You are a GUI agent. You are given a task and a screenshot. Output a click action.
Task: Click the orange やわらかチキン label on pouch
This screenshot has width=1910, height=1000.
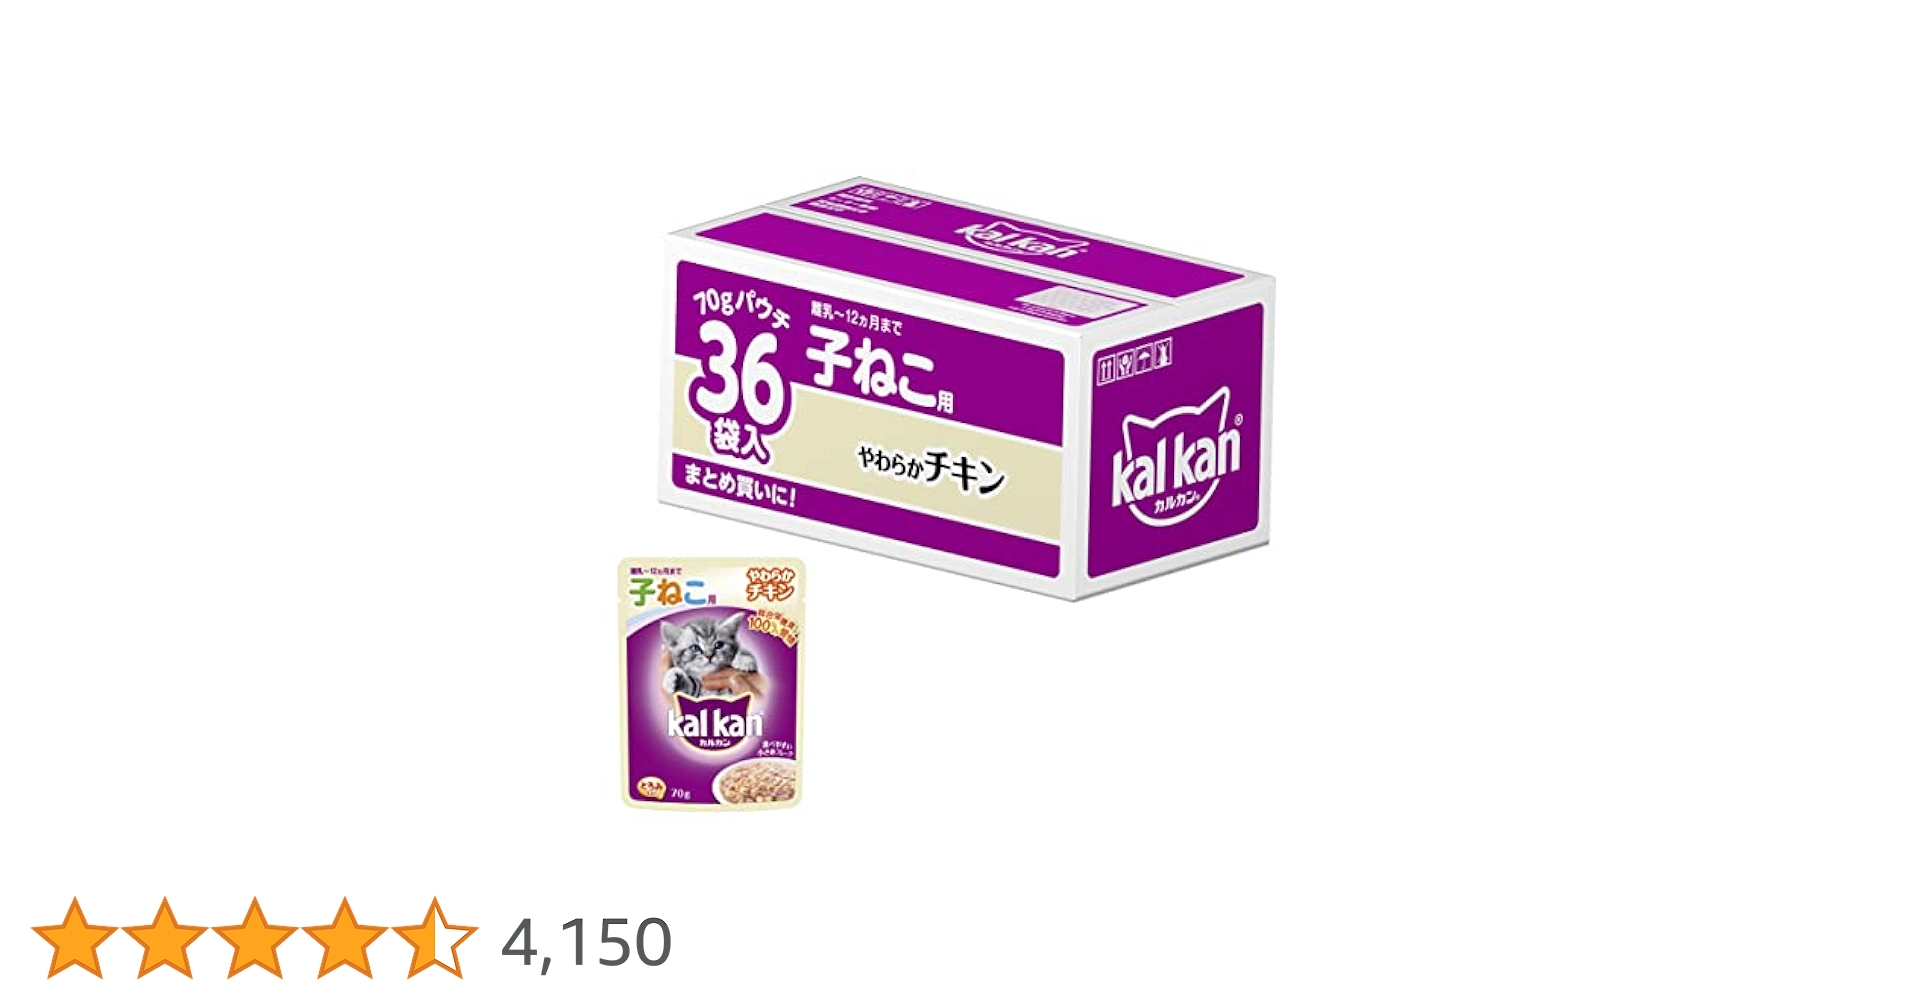click(769, 584)
